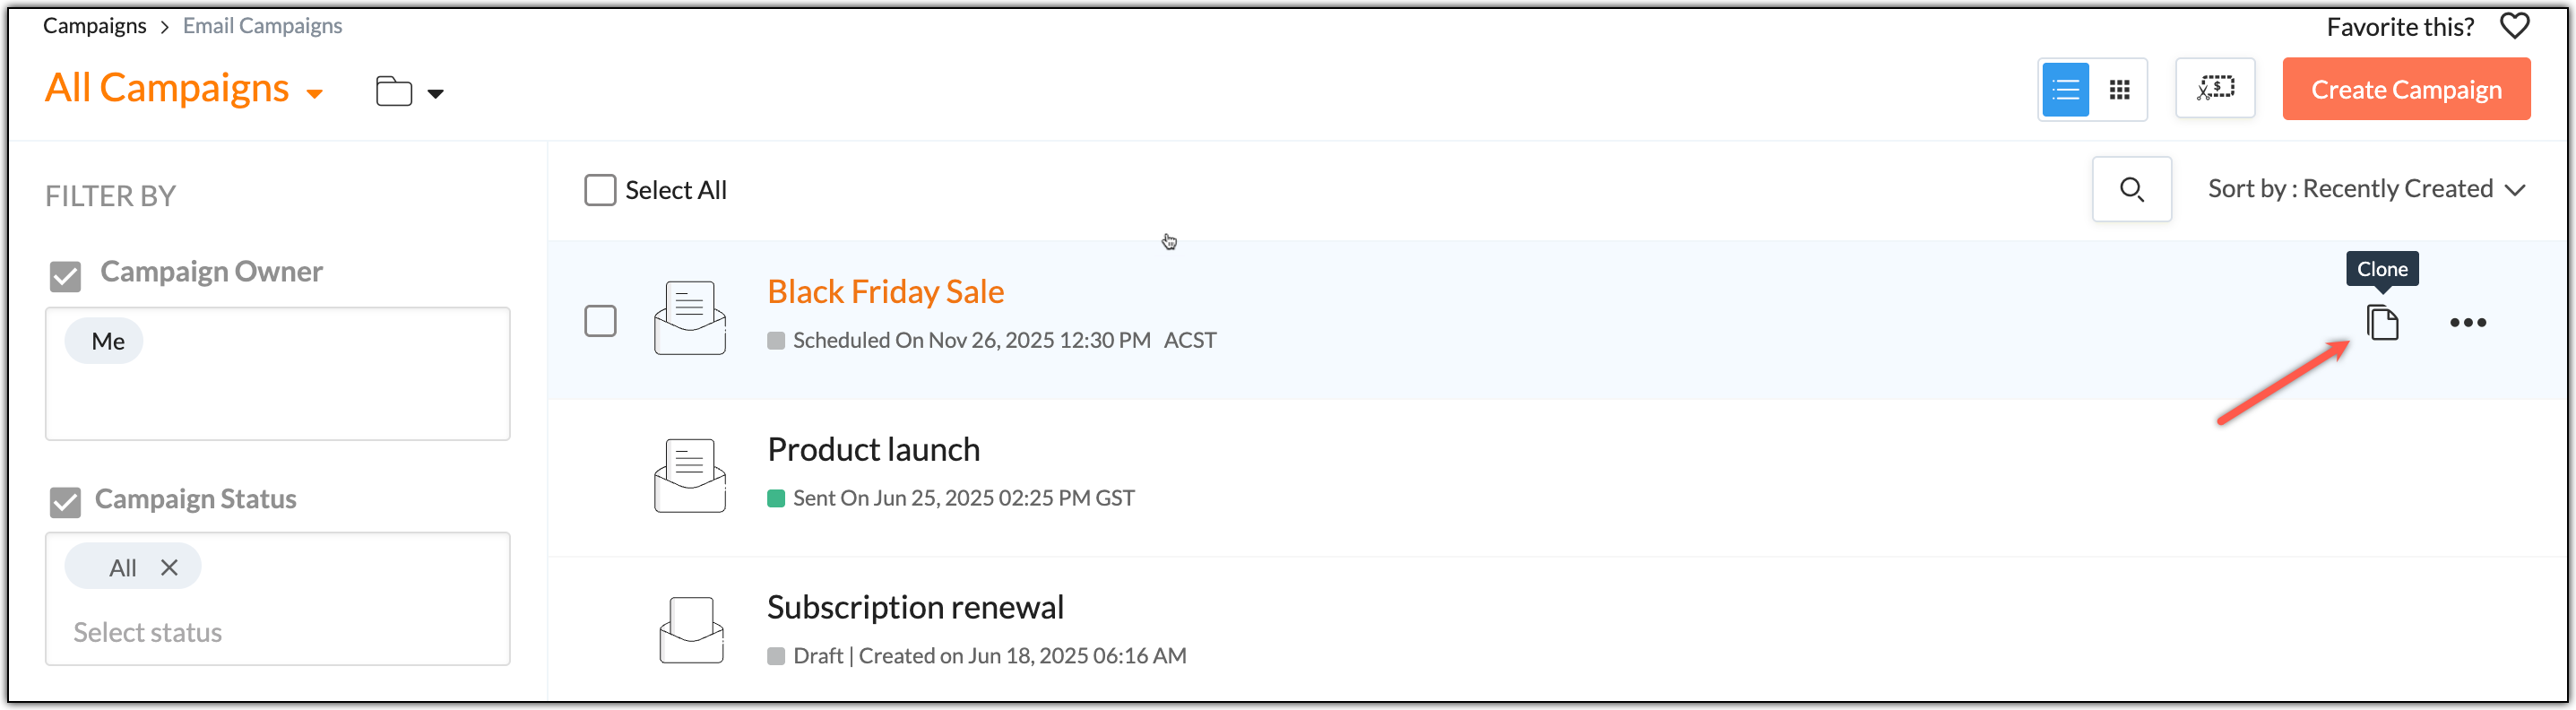Open Email Campaigns breadcrumb
The width and height of the screenshot is (2576, 710).
click(x=262, y=26)
